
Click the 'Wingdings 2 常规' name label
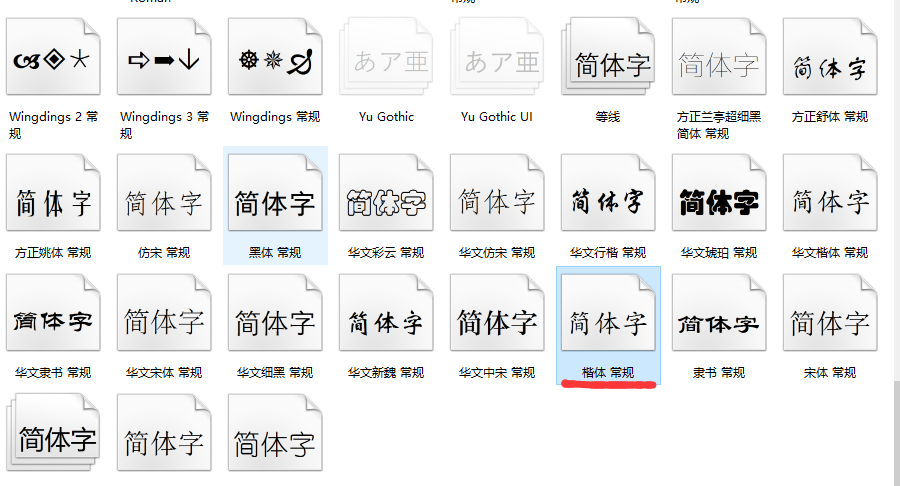tap(53, 125)
